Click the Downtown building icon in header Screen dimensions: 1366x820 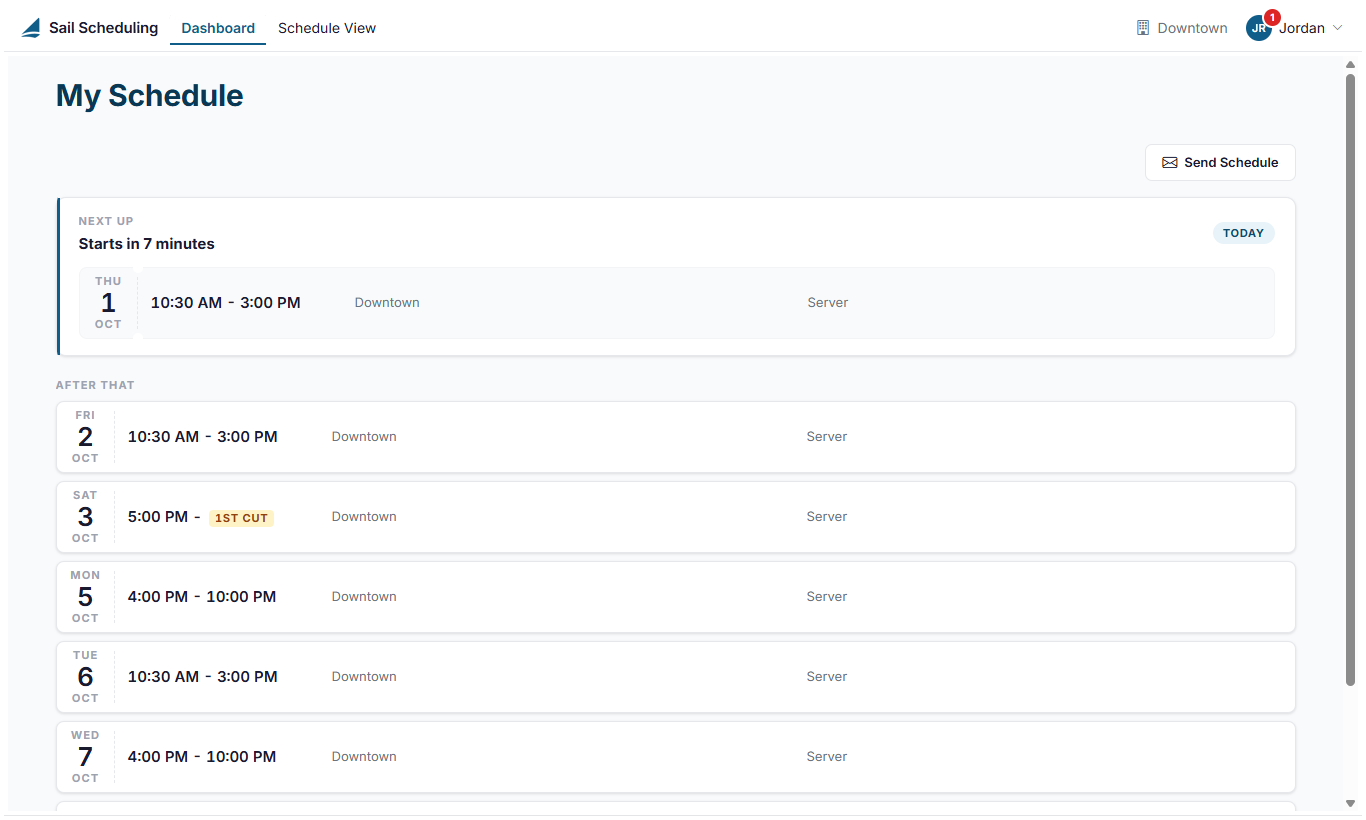[x=1143, y=28]
